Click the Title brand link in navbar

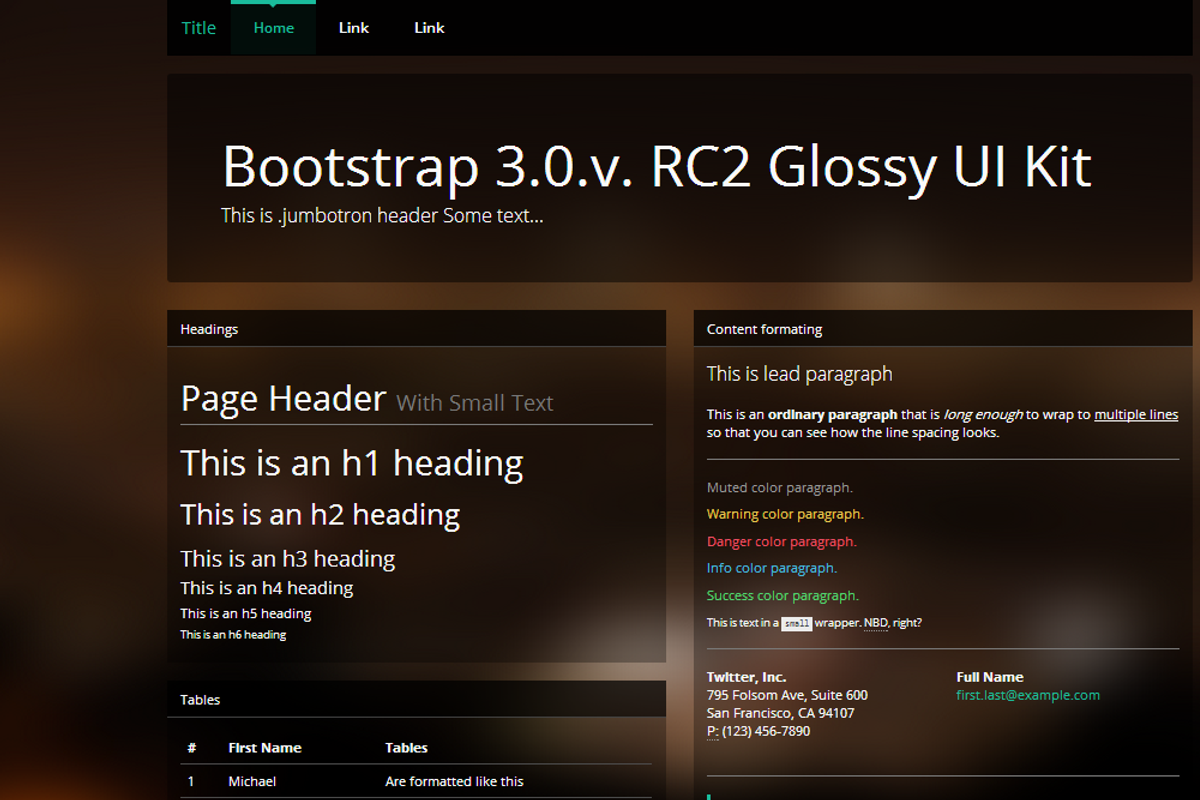(198, 27)
